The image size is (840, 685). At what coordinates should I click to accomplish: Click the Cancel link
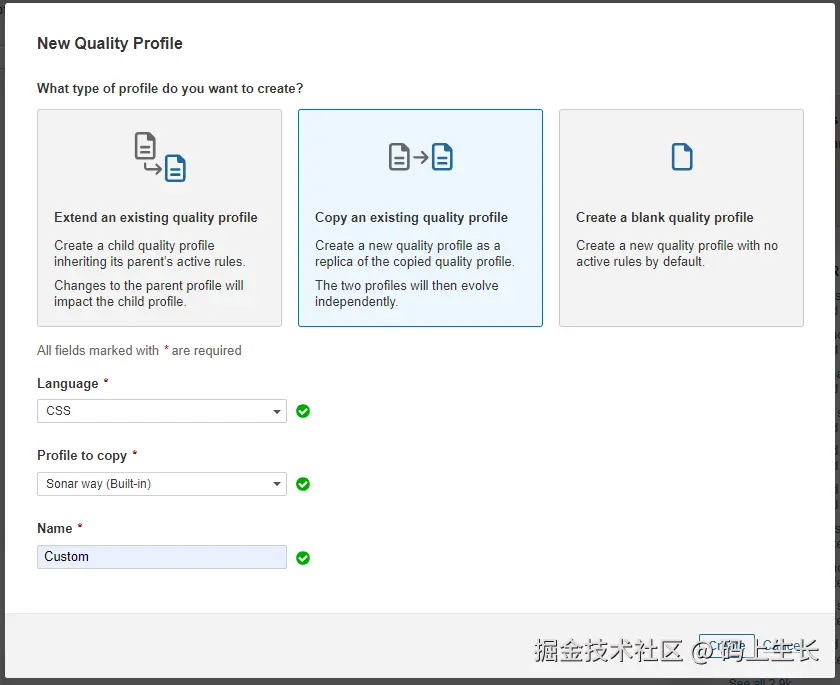coord(783,646)
